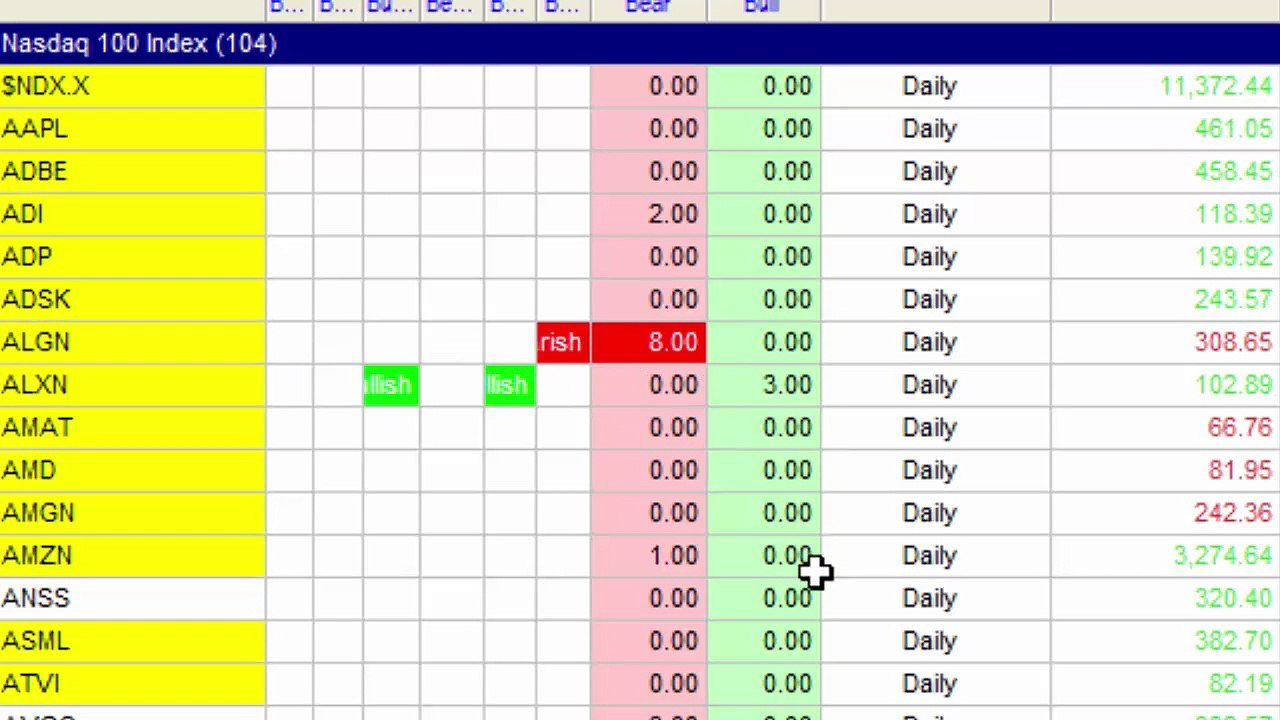Select the ASML ticker symbol
This screenshot has height=720, width=1280.
[x=36, y=641]
